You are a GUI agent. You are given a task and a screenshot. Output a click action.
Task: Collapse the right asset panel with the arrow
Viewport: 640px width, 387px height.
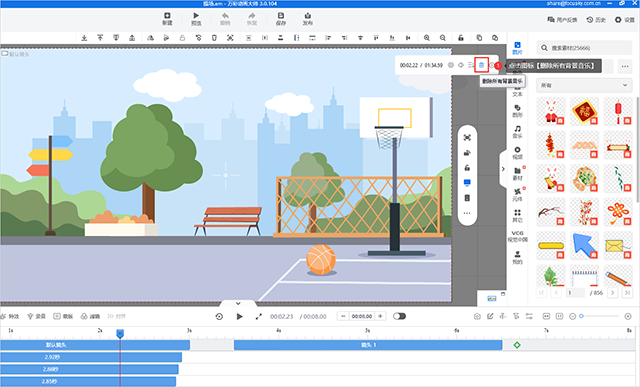503,169
